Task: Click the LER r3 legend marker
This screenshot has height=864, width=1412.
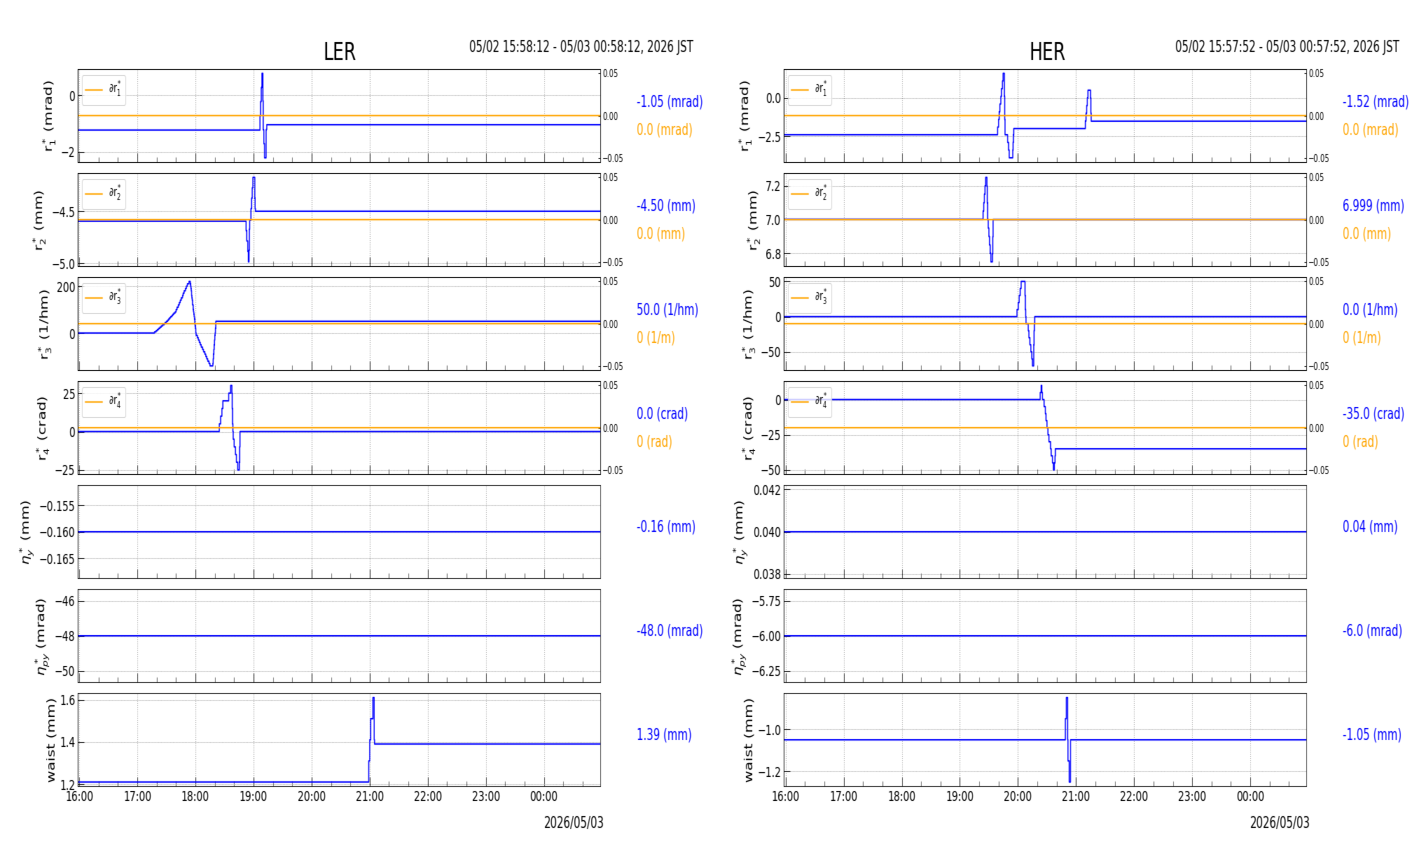Action: point(94,298)
